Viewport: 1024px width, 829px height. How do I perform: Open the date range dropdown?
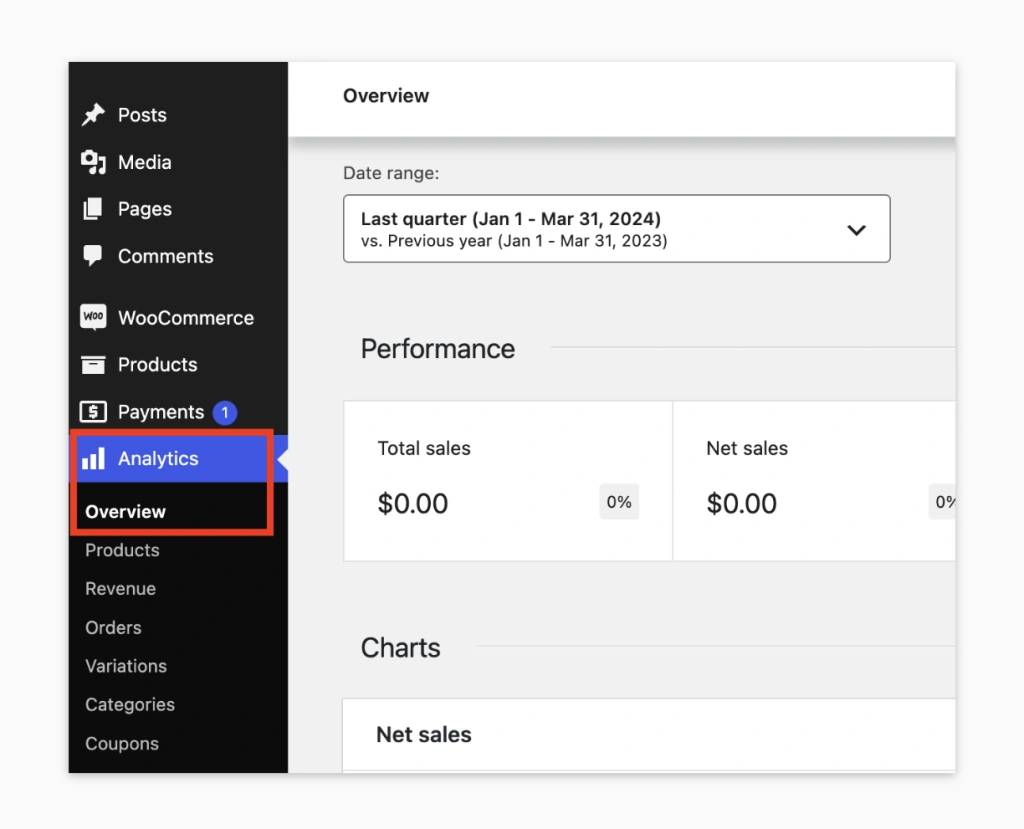point(616,229)
